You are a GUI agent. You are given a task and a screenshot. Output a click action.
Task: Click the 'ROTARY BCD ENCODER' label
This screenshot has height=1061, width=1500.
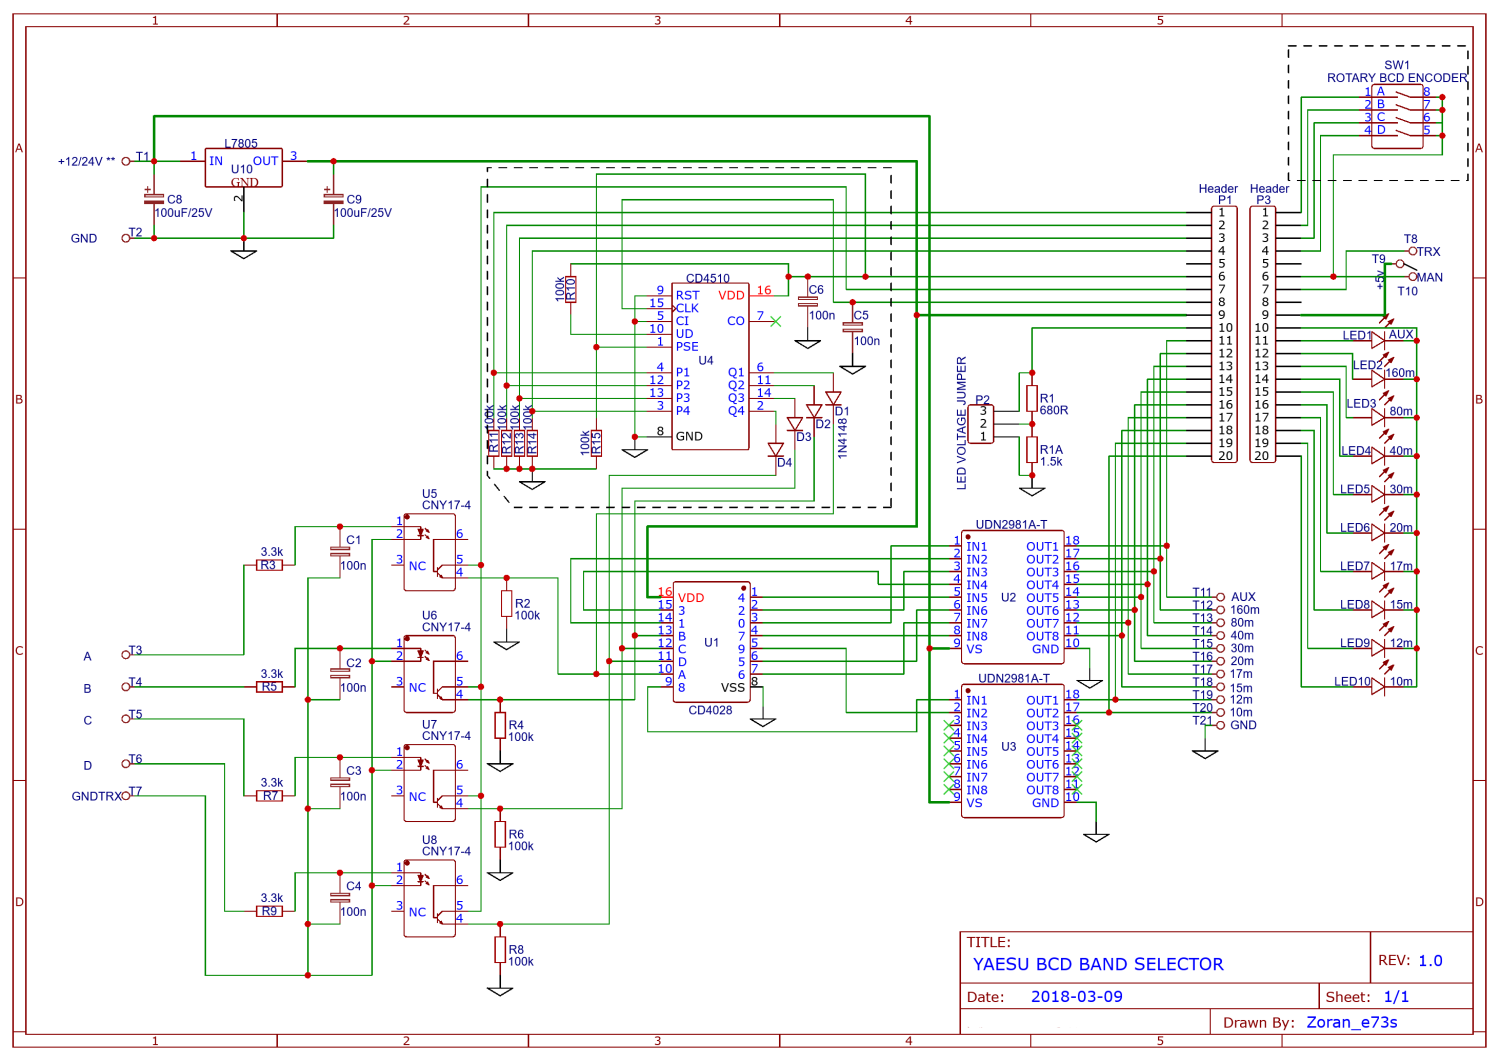tap(1397, 78)
